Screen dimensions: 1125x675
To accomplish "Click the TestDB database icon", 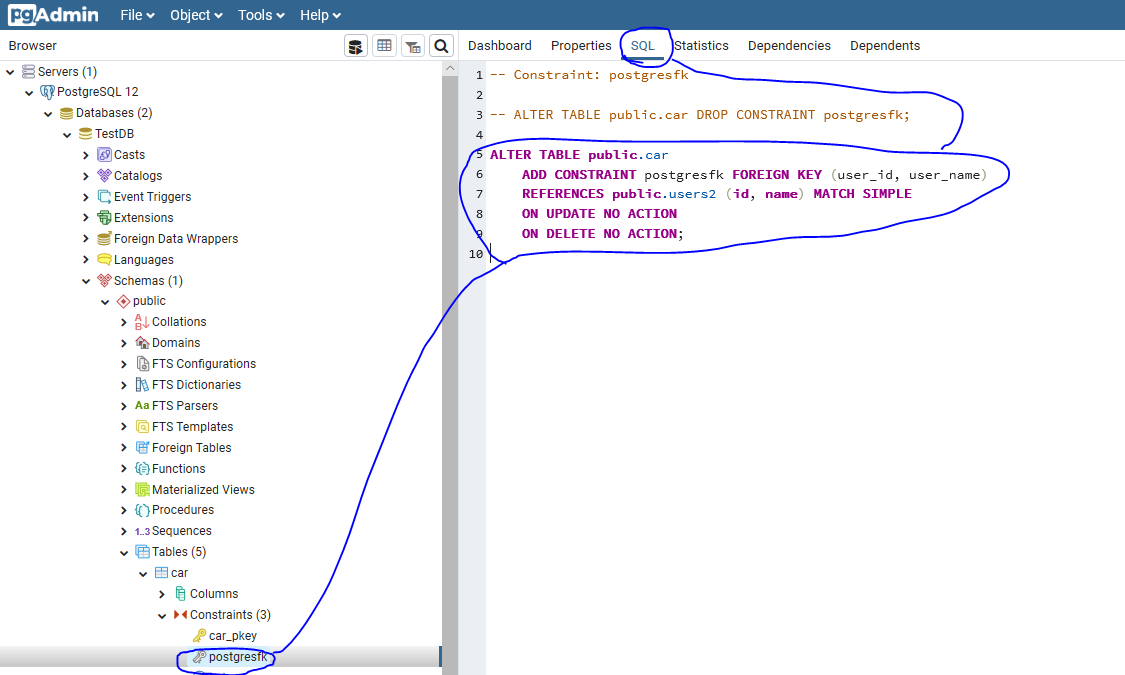I will pyautogui.click(x=85, y=134).
